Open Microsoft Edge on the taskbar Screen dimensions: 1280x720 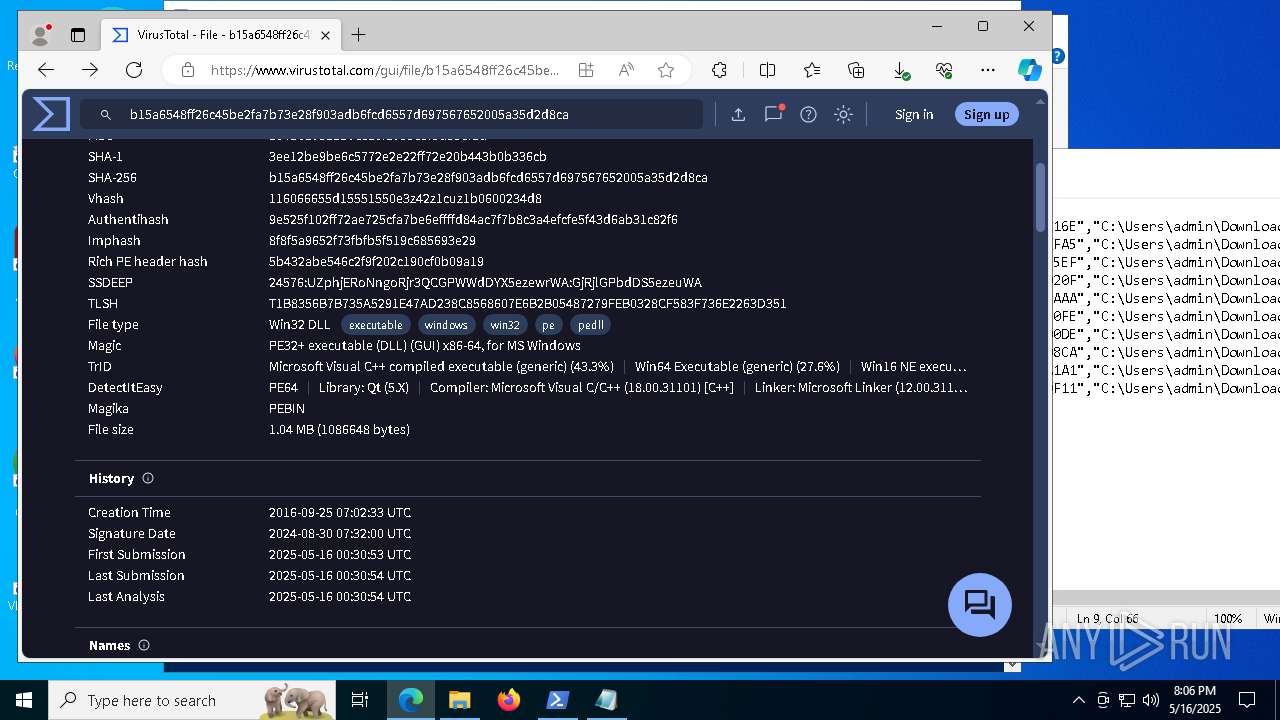[x=411, y=700]
